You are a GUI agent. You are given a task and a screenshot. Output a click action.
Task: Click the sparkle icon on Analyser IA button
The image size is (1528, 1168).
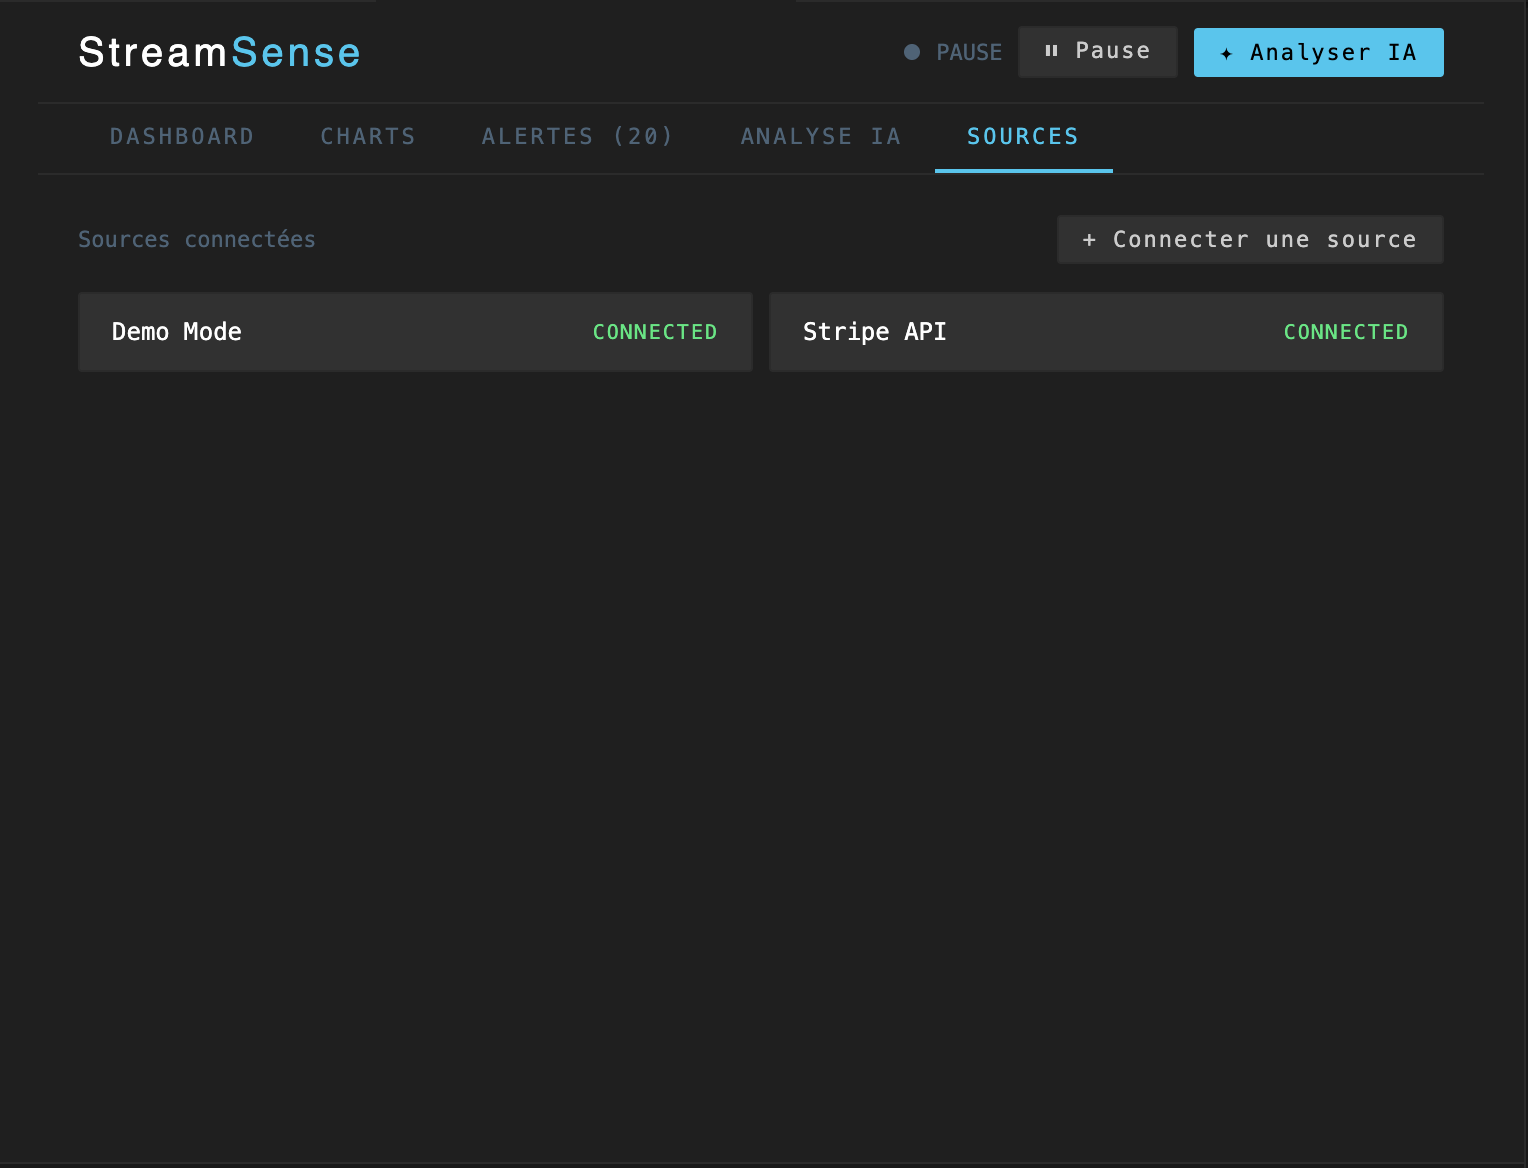(x=1228, y=53)
